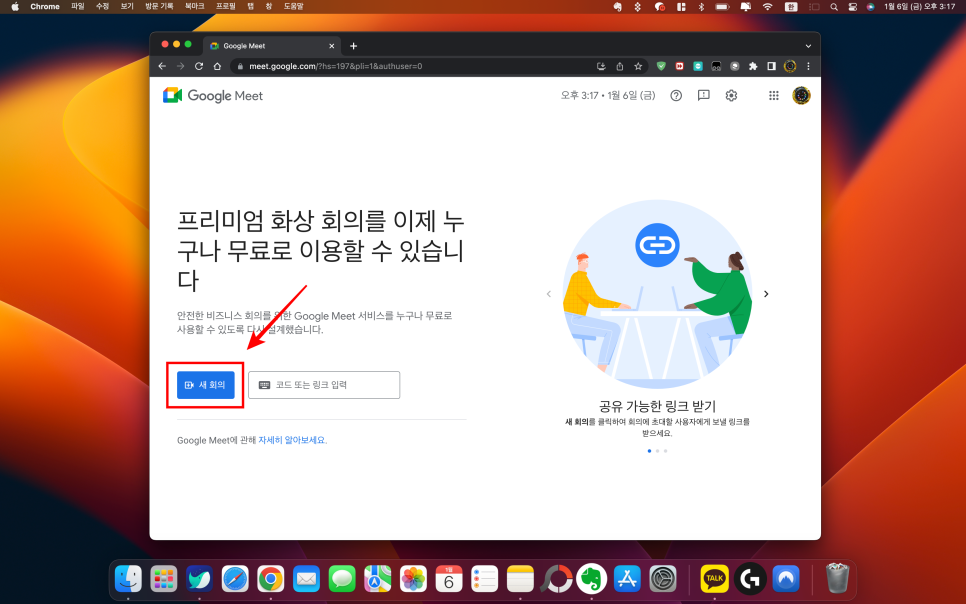Viewport: 966px width, 604px height.
Task: Open Safari from the Dock
Action: point(235,579)
